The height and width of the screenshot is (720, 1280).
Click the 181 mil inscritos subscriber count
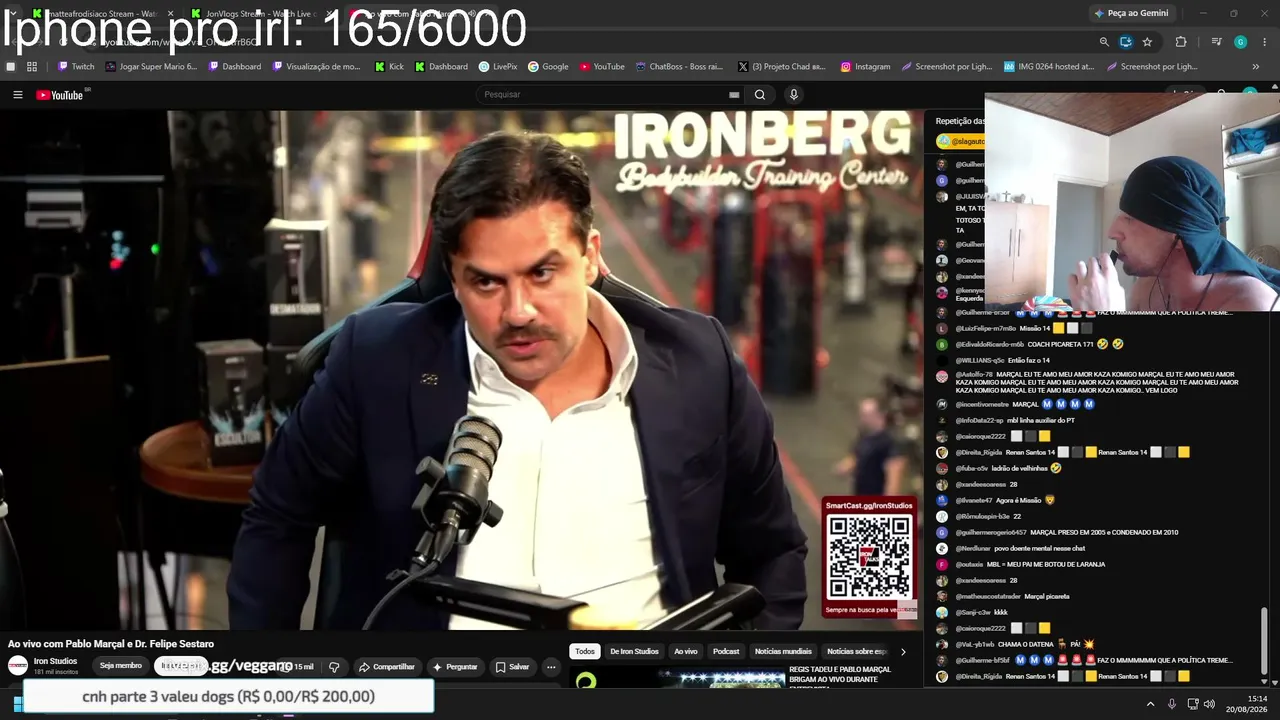tap(56, 672)
